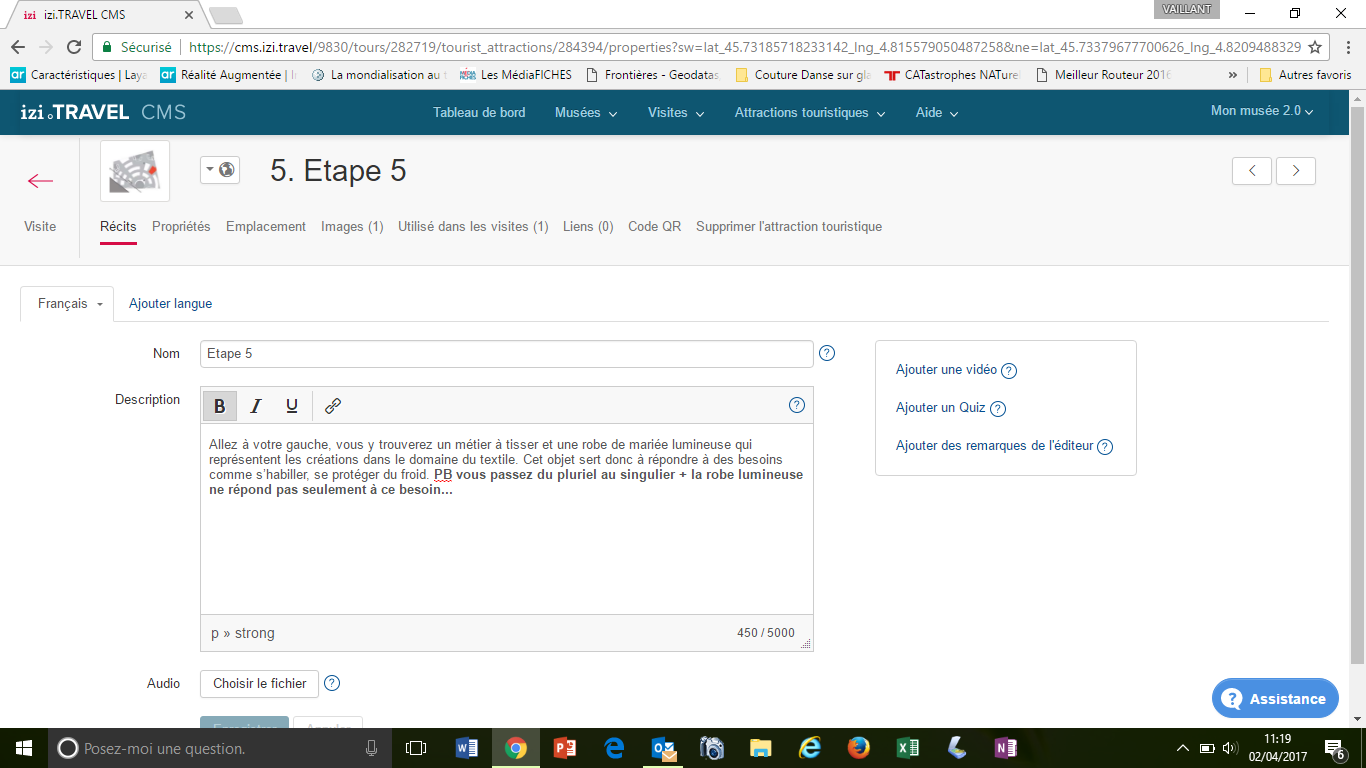This screenshot has width=1366, height=768.
Task: Open the globe publish status dropdown
Action: pyautogui.click(x=220, y=170)
